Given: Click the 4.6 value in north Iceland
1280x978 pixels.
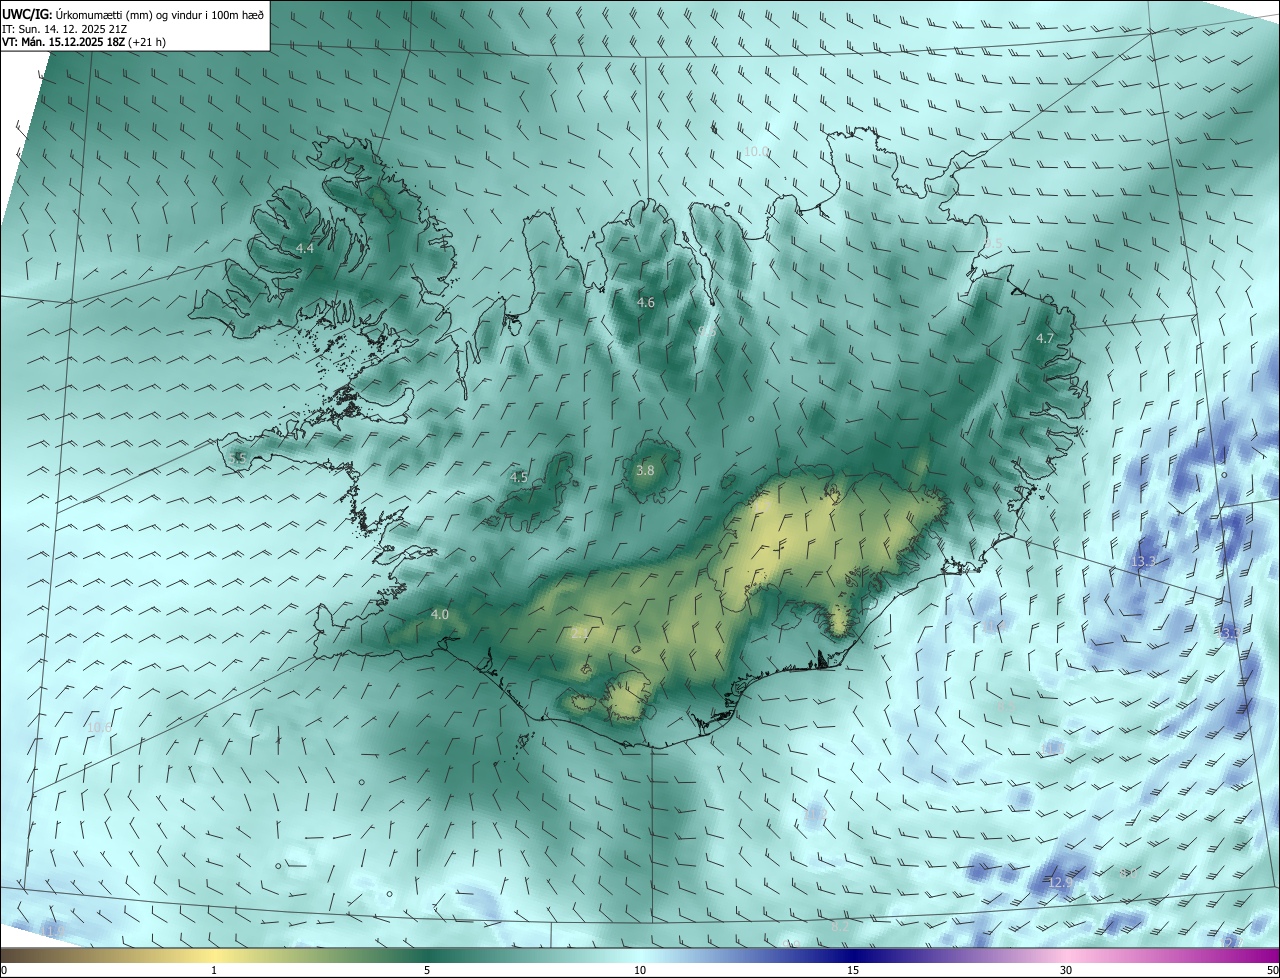Looking at the screenshot, I should click(645, 302).
